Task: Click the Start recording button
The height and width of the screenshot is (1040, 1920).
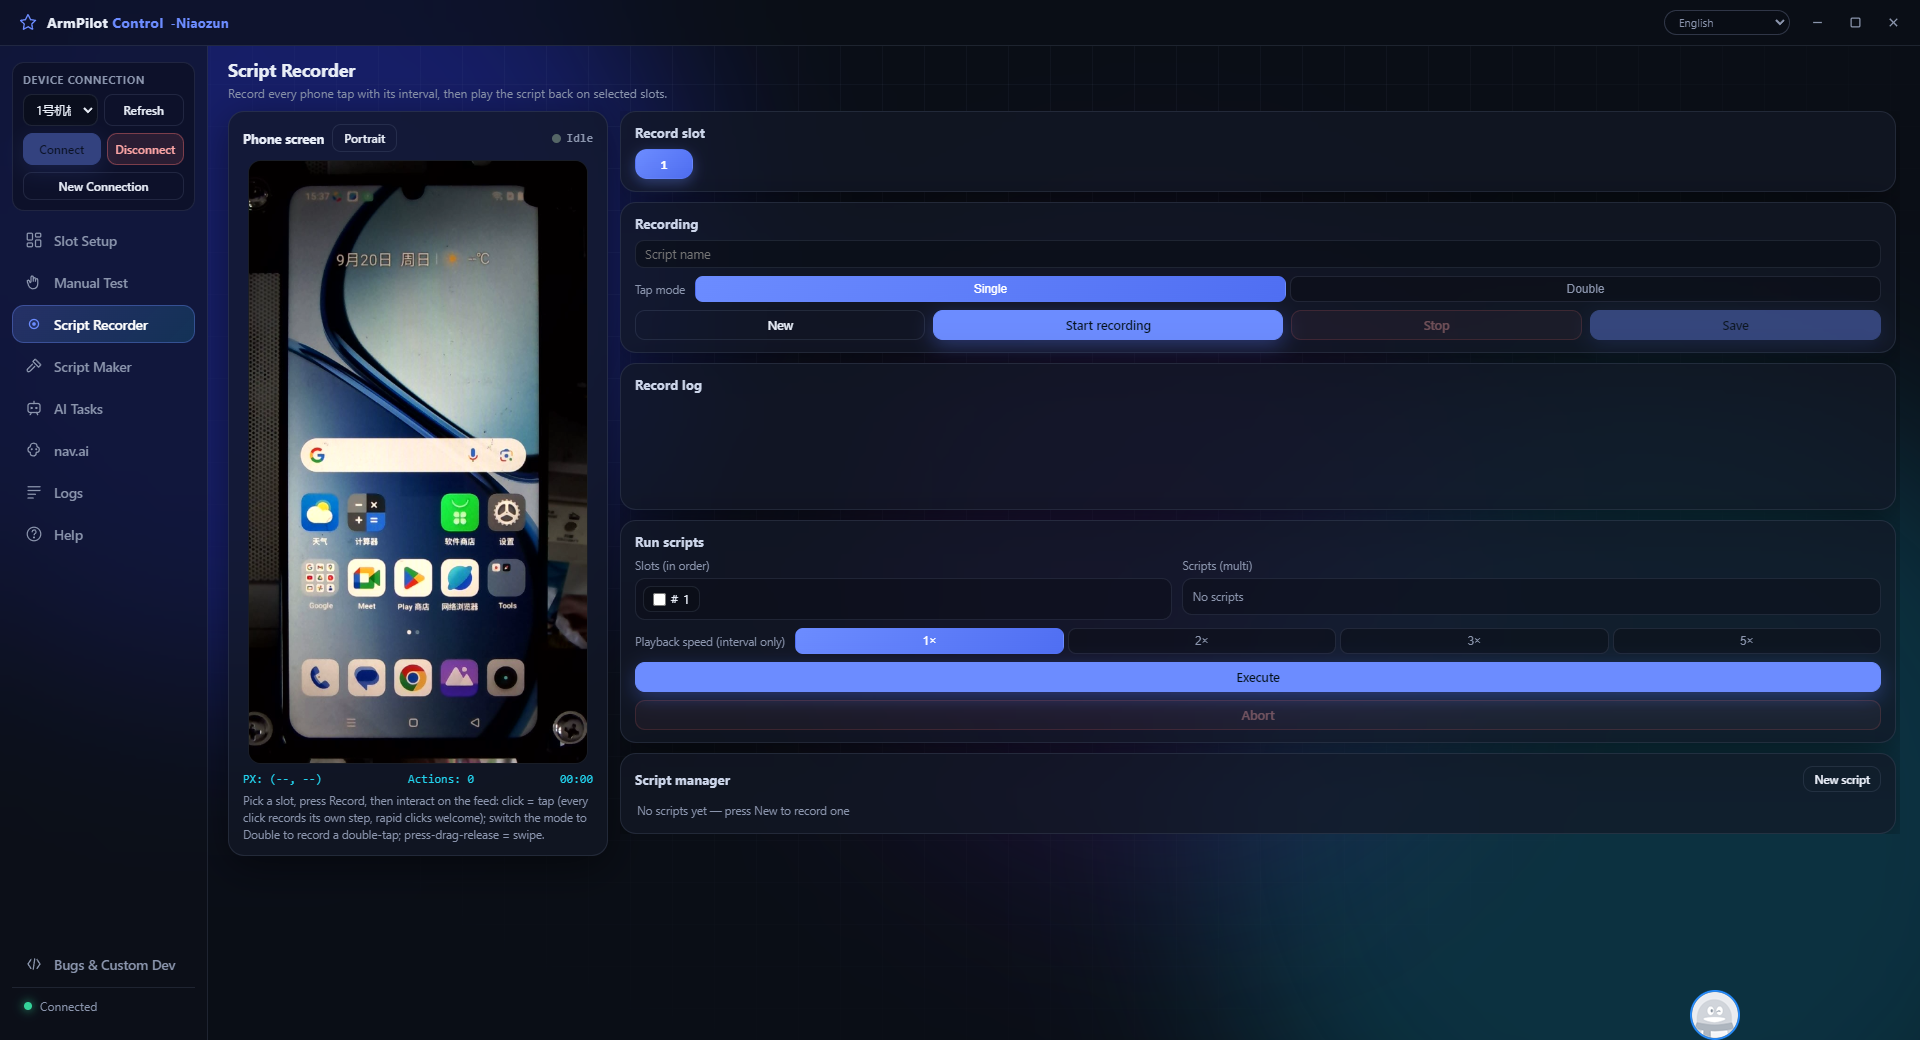Action: (x=1108, y=325)
